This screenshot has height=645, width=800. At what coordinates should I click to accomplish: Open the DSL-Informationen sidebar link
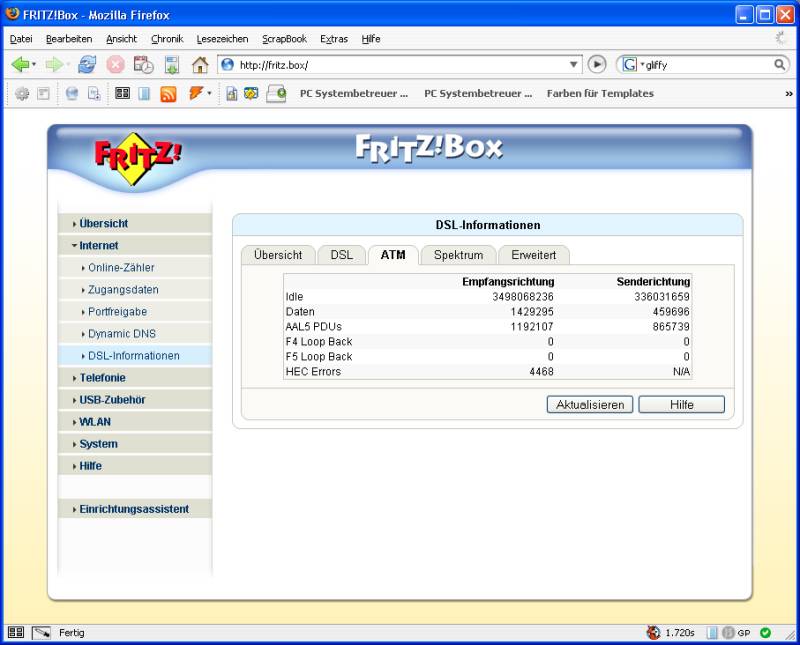135,356
